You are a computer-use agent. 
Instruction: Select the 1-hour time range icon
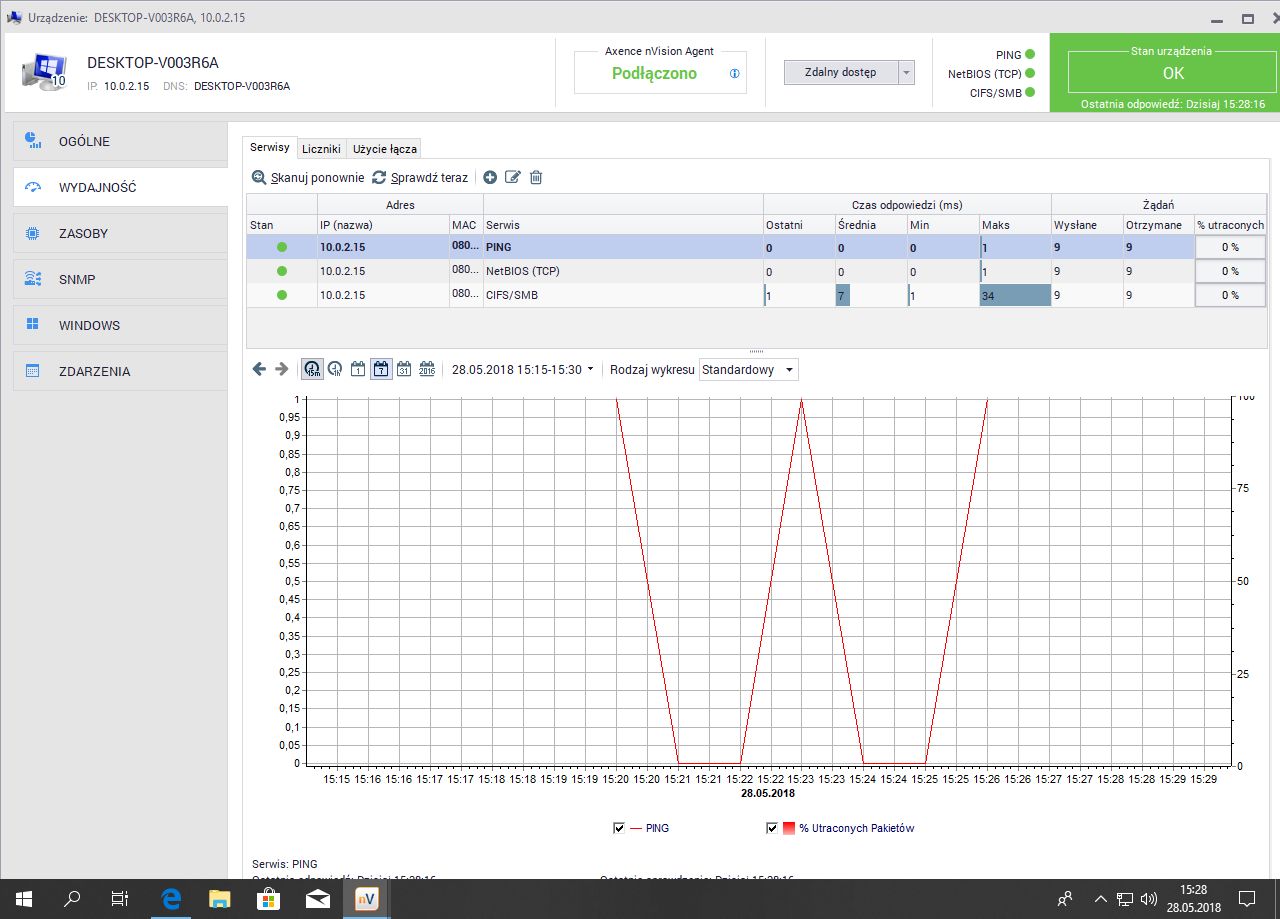[335, 369]
